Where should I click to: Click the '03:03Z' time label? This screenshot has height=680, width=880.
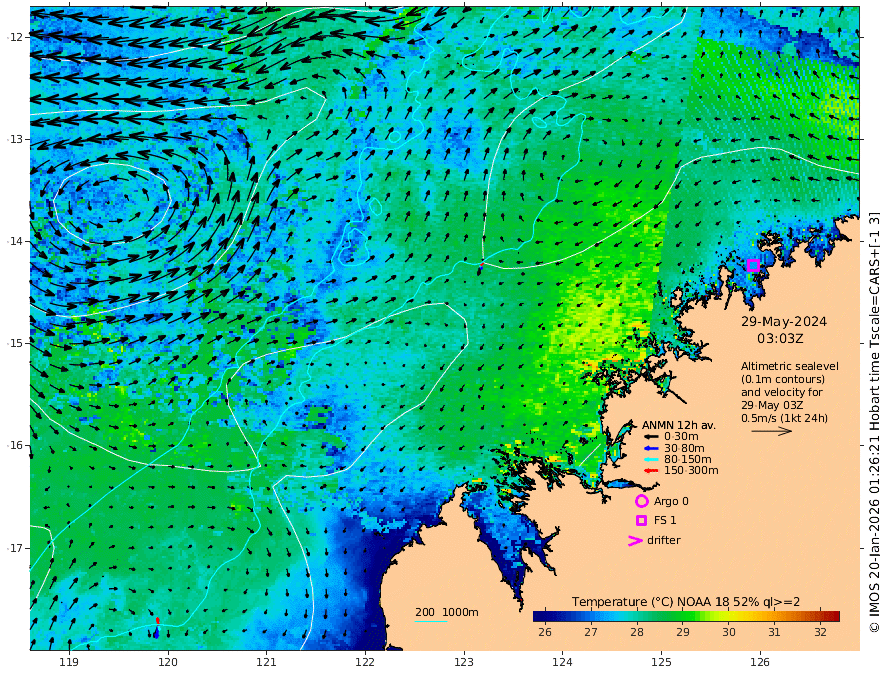(780, 339)
